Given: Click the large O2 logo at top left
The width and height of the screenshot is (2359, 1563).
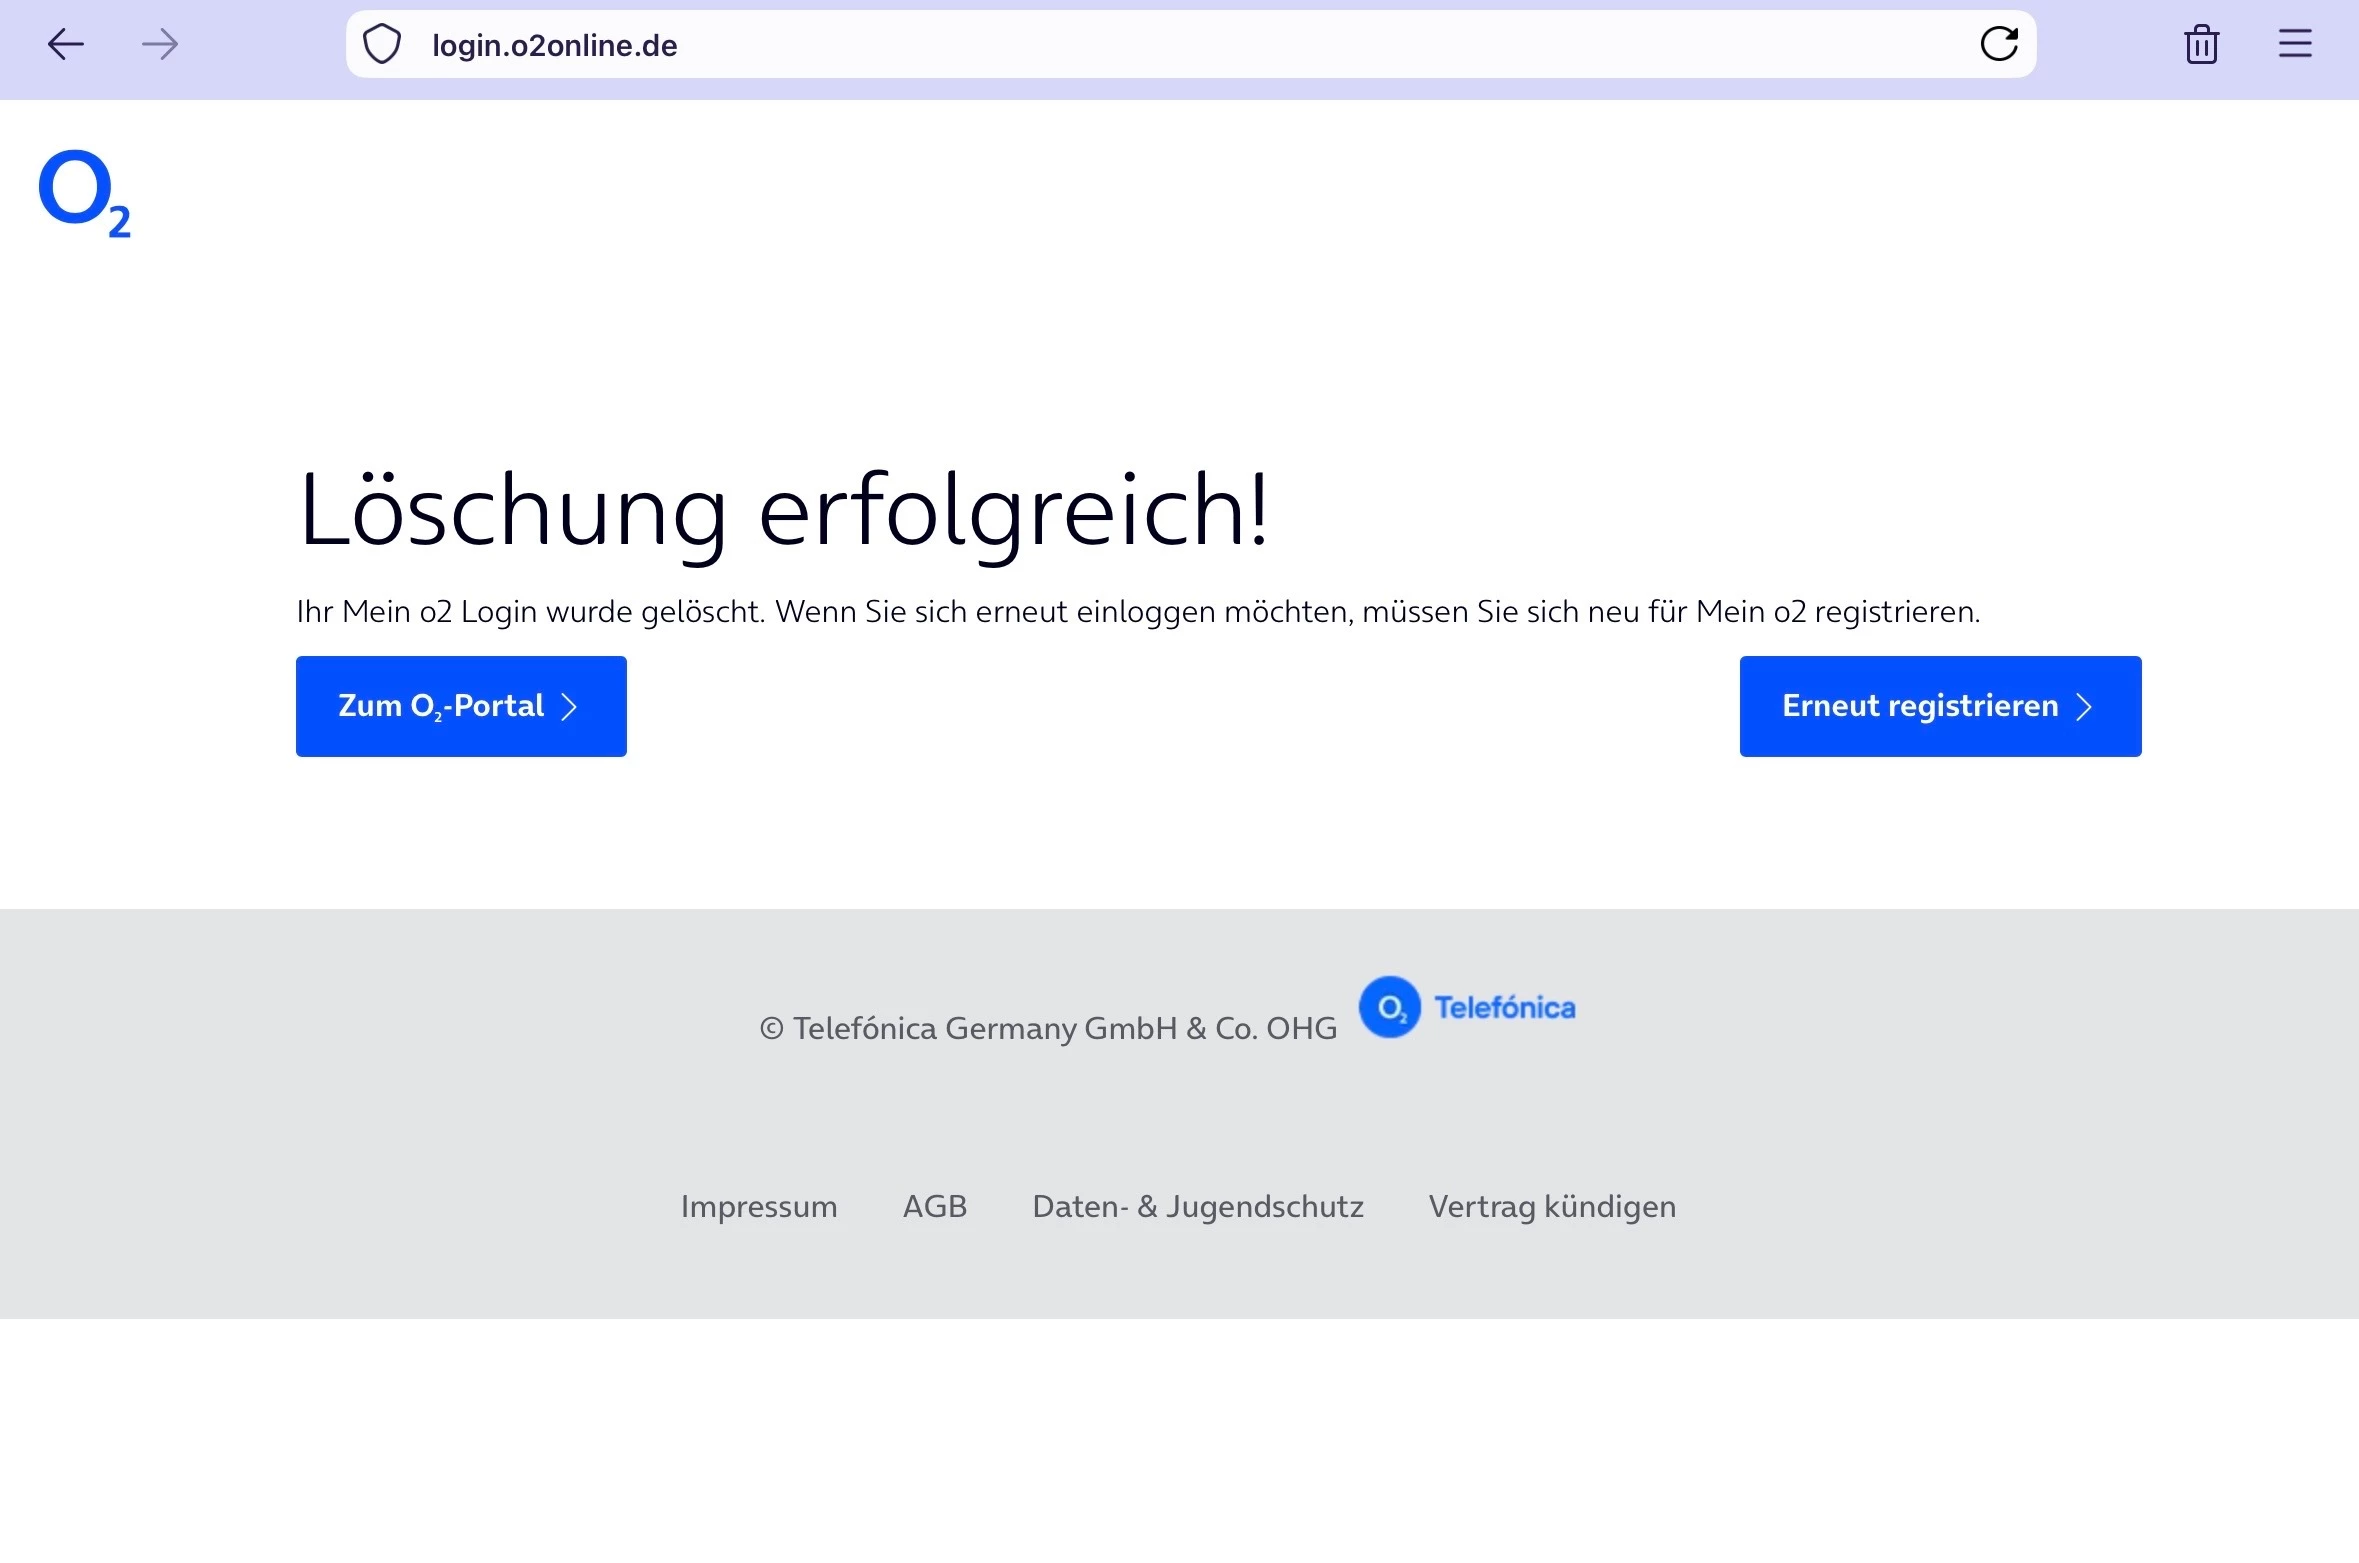Looking at the screenshot, I should (x=84, y=194).
